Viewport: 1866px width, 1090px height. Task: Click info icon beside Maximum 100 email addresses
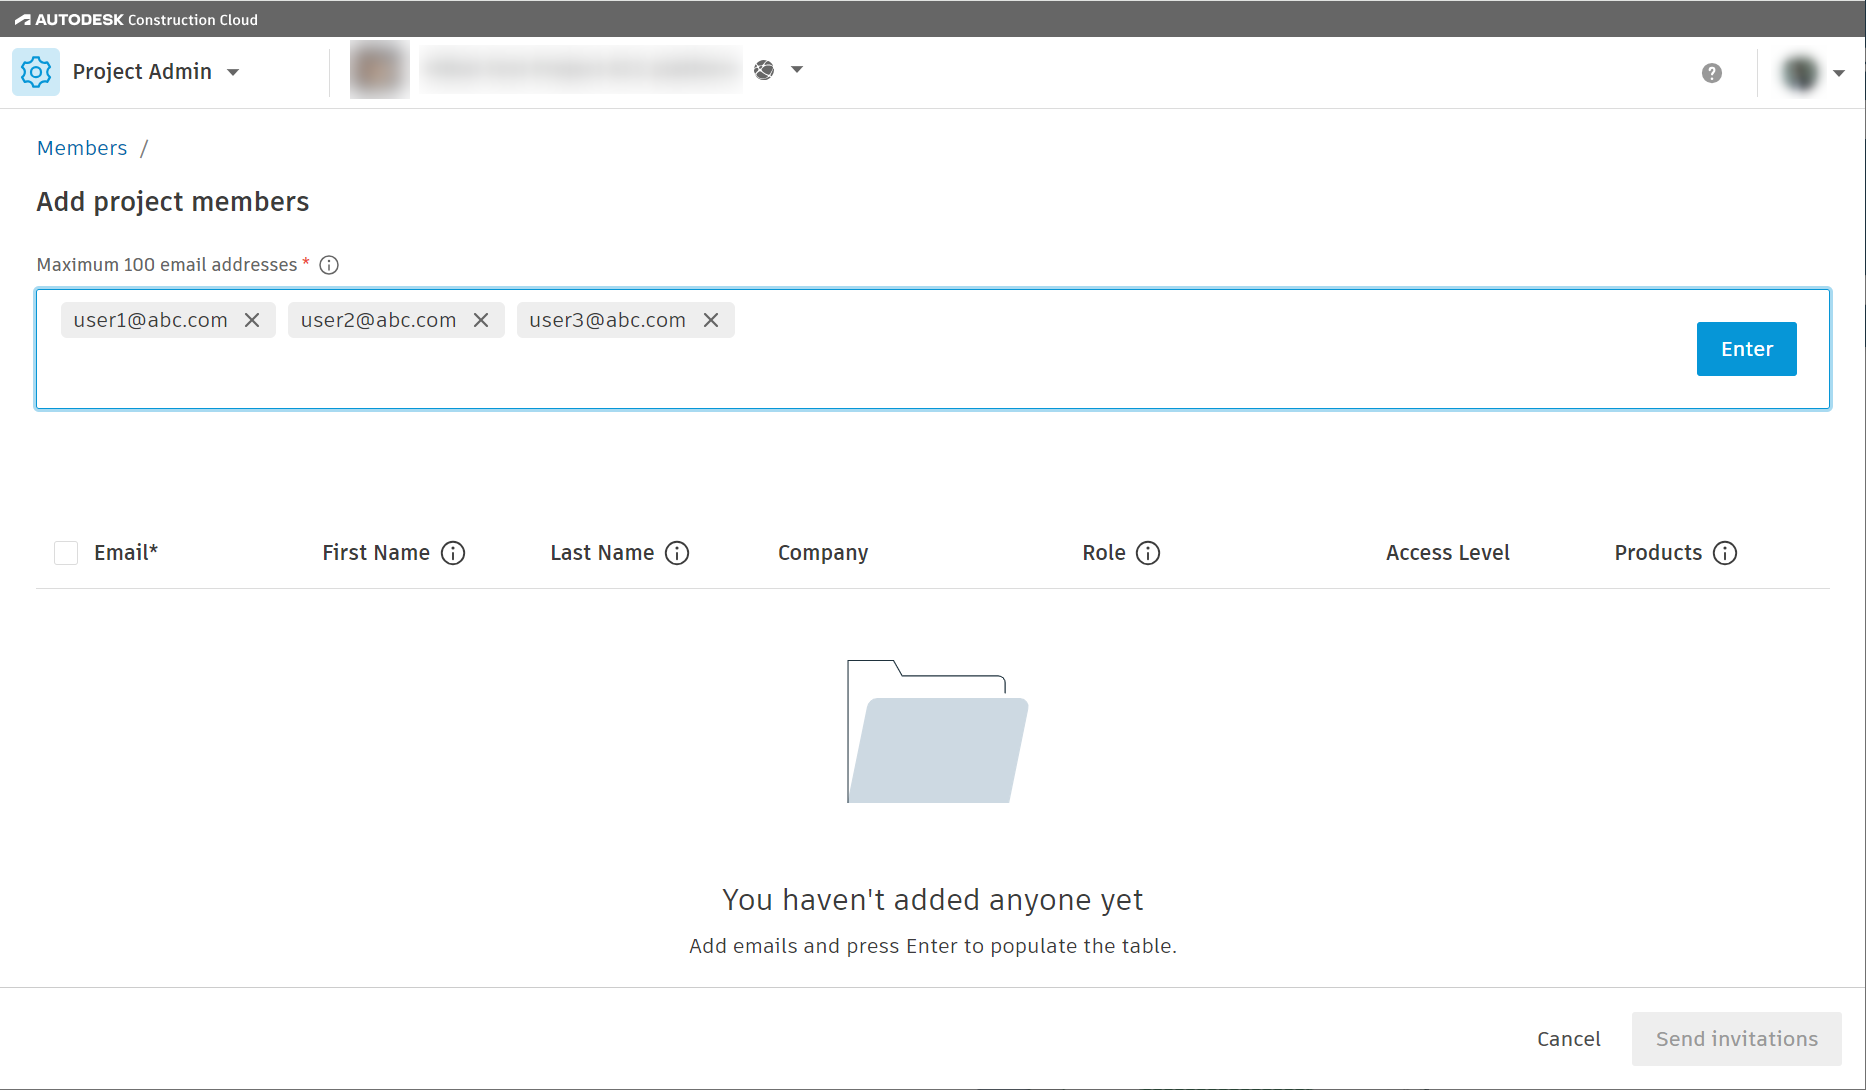[x=329, y=264]
